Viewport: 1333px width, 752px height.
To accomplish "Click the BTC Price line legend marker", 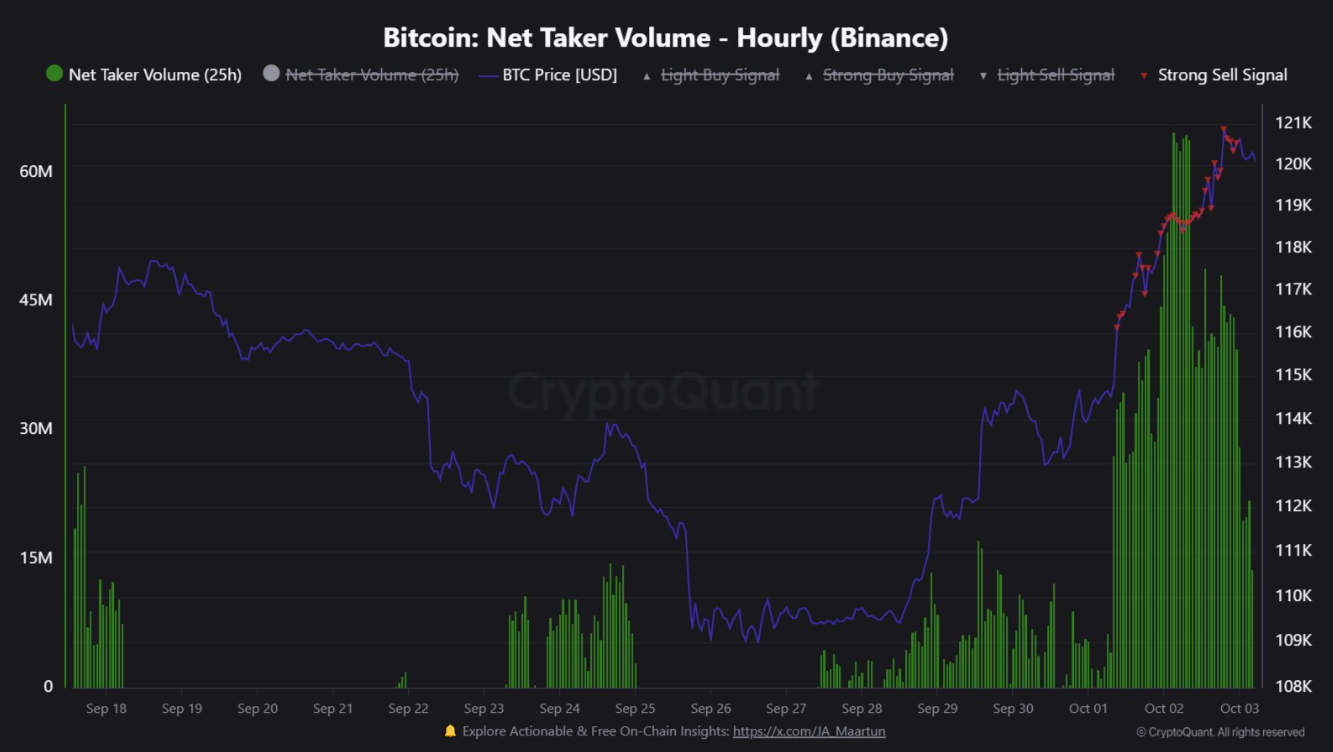I will [487, 75].
